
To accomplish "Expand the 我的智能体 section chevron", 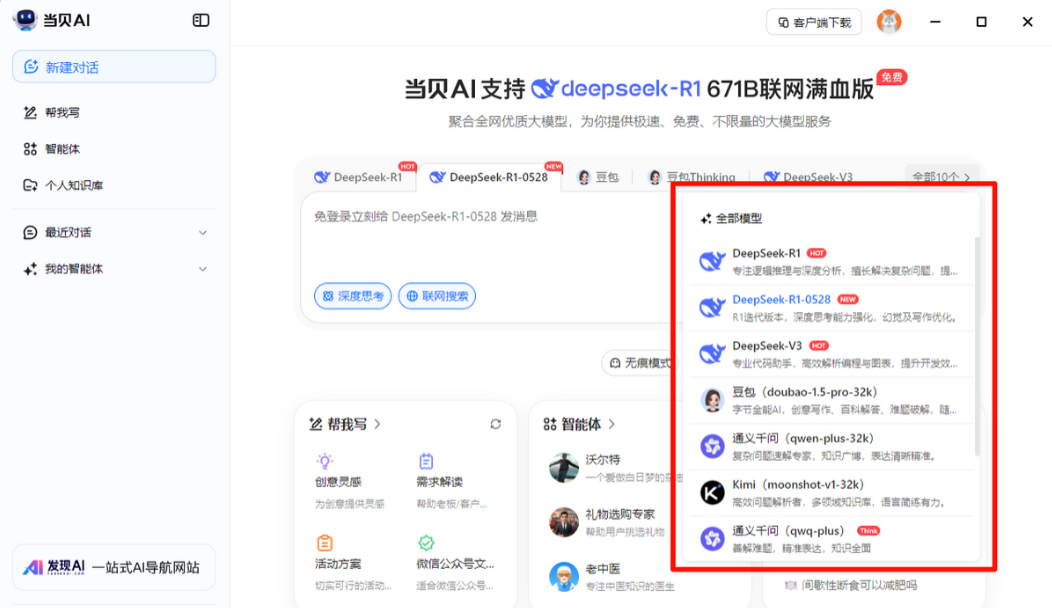I will coord(203,269).
